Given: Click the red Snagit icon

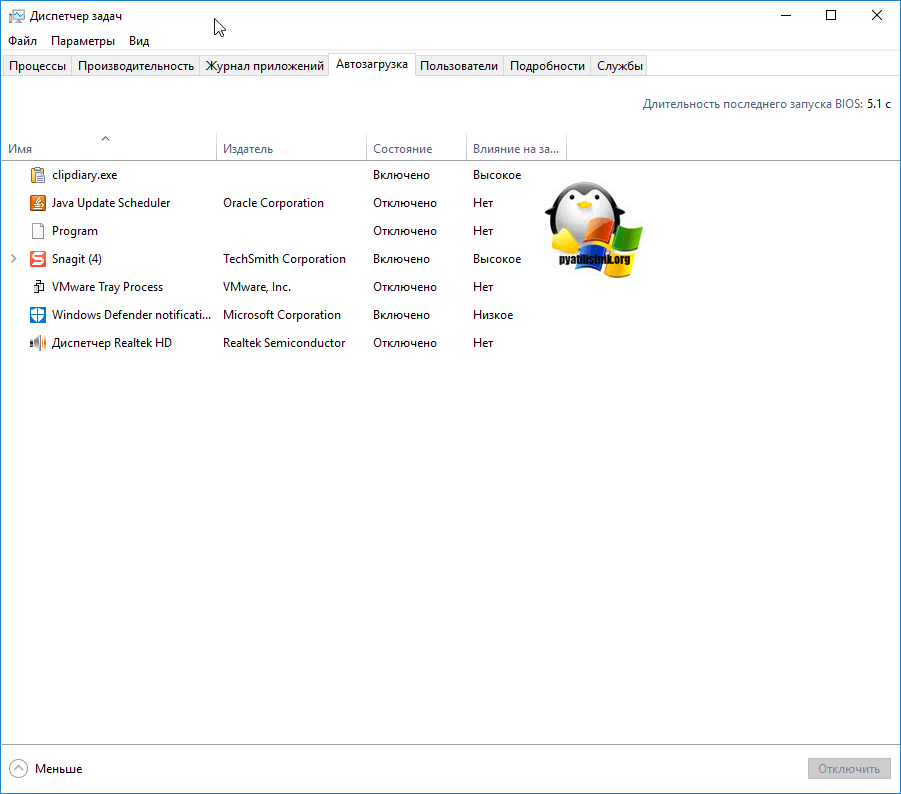Looking at the screenshot, I should pyautogui.click(x=38, y=259).
